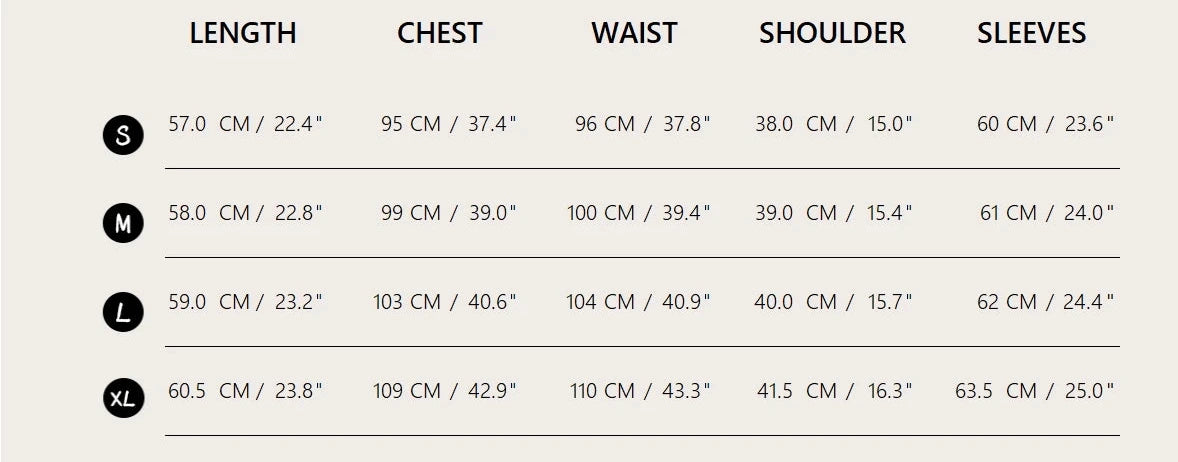Select the M size badge
This screenshot has height=462, width=1178.
click(x=123, y=223)
